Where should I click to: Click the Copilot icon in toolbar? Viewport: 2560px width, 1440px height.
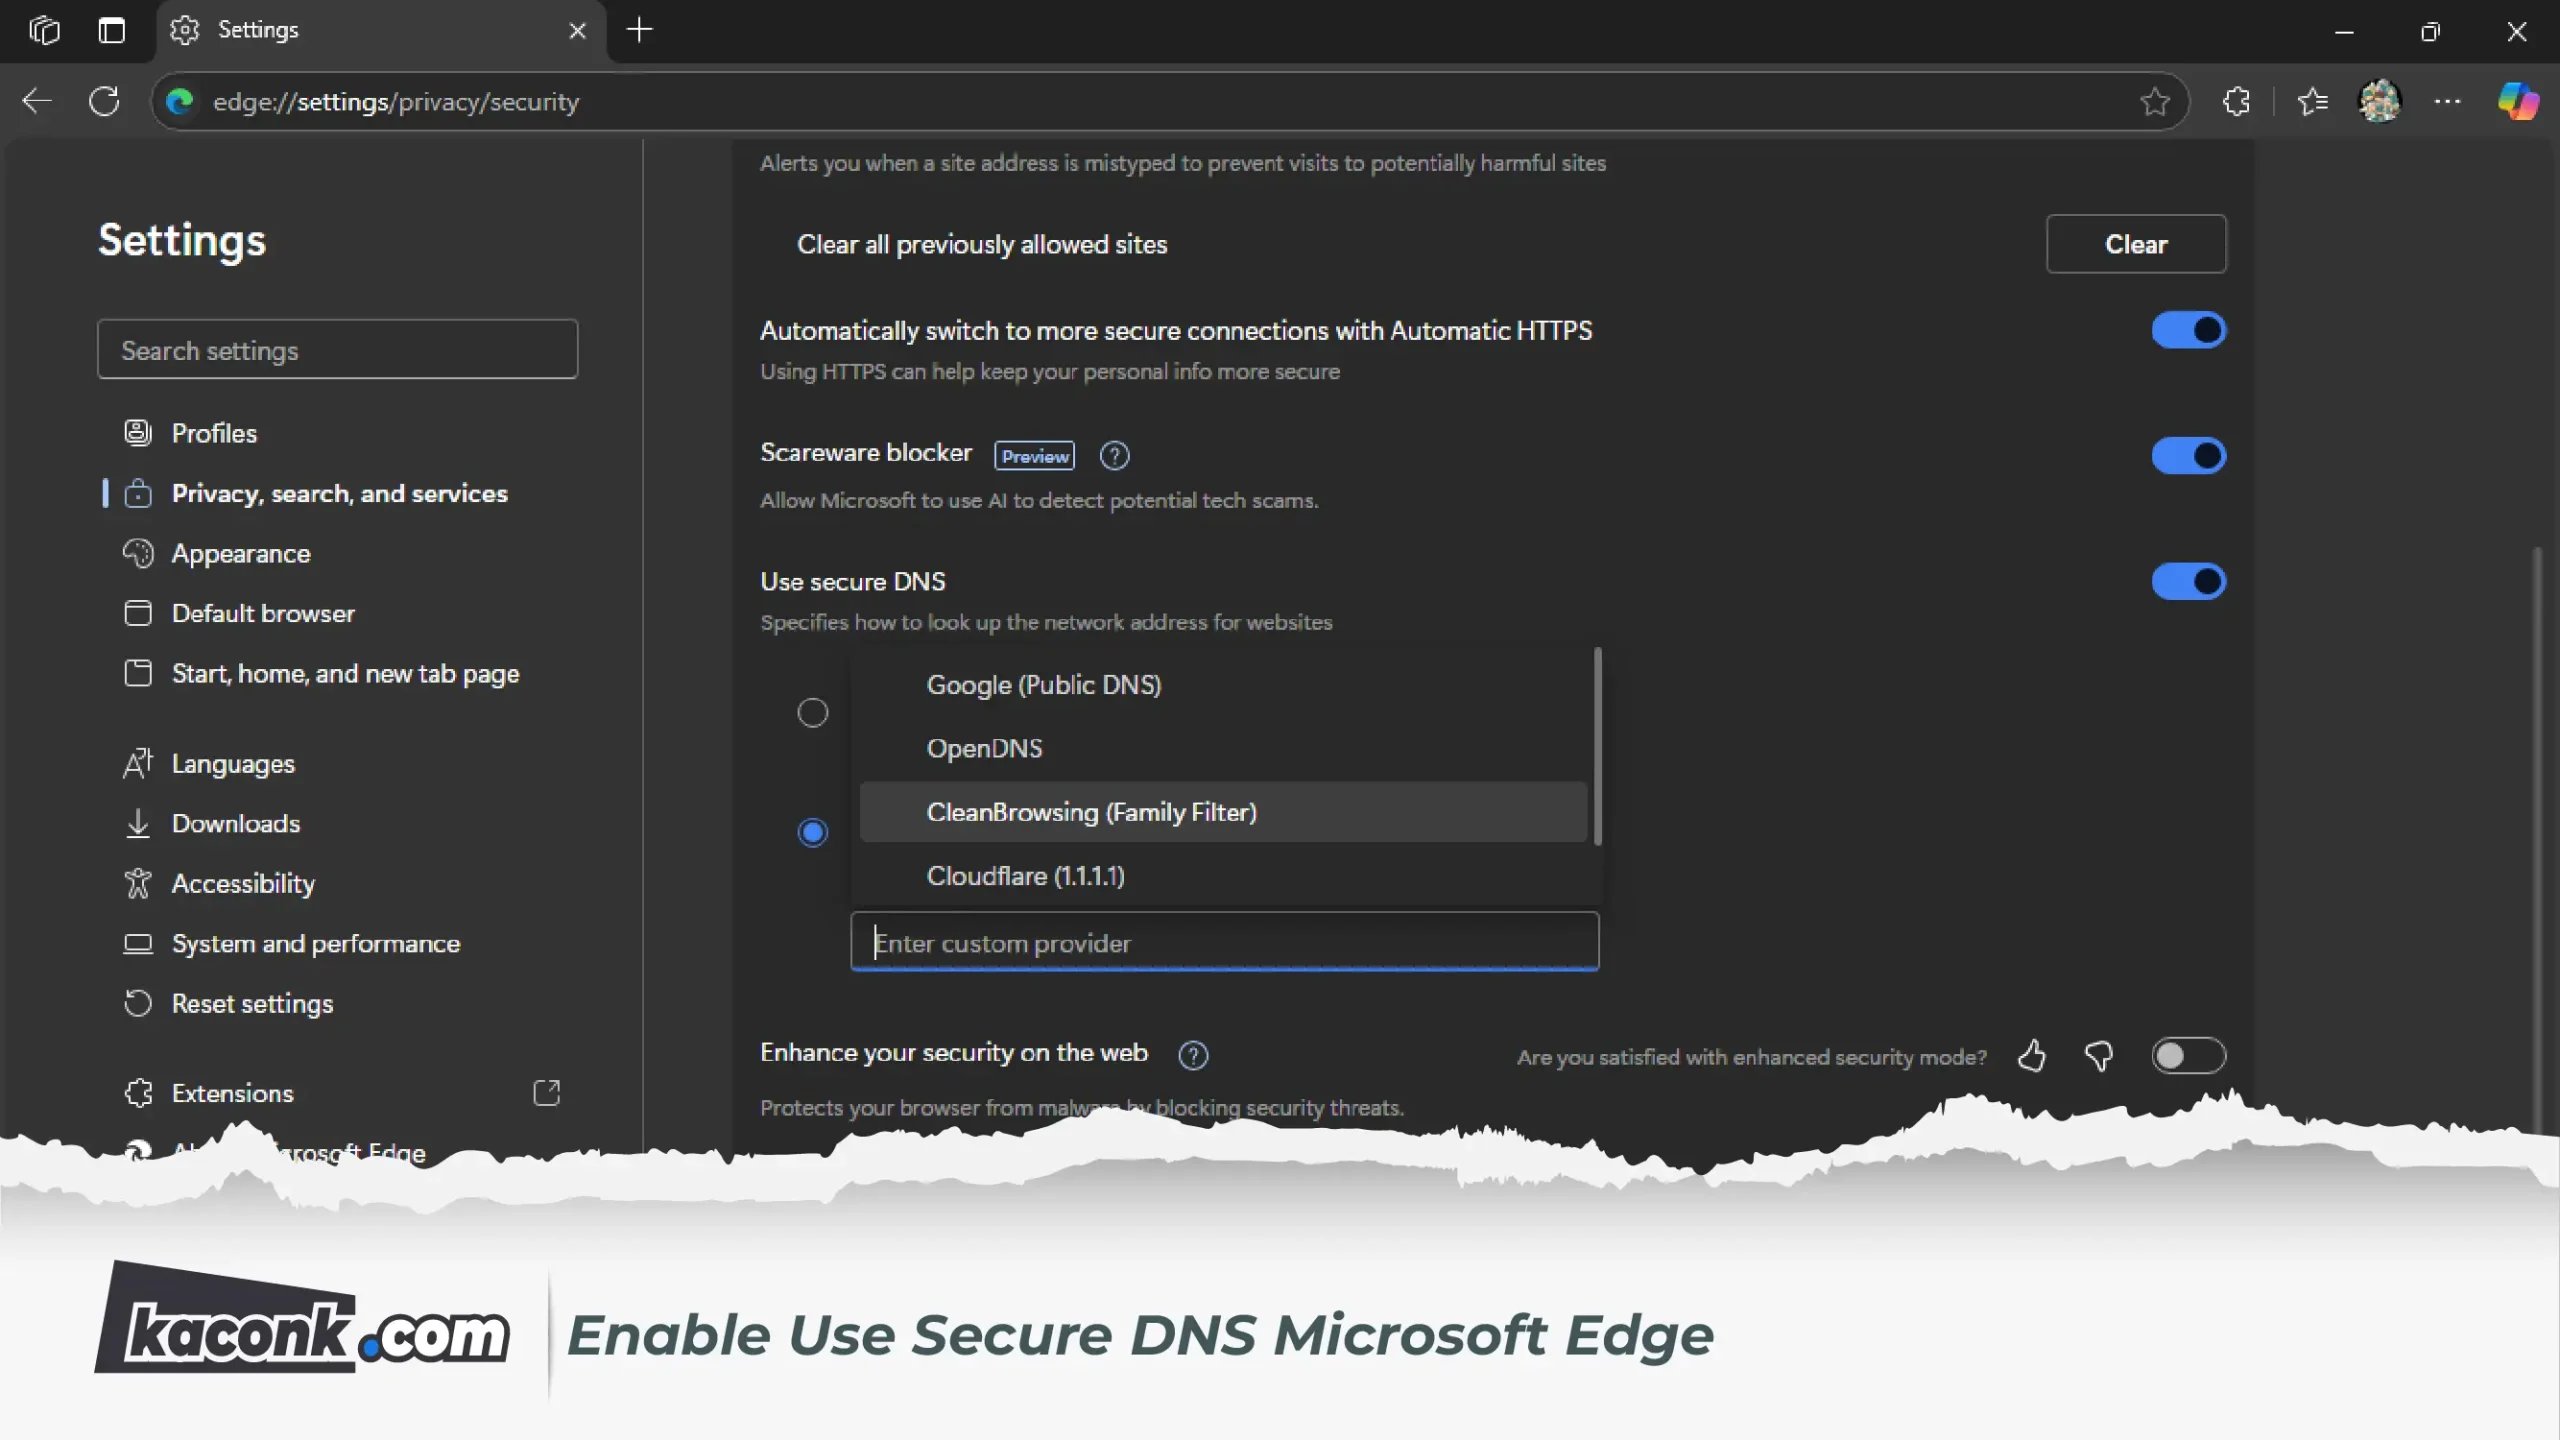2517,101
